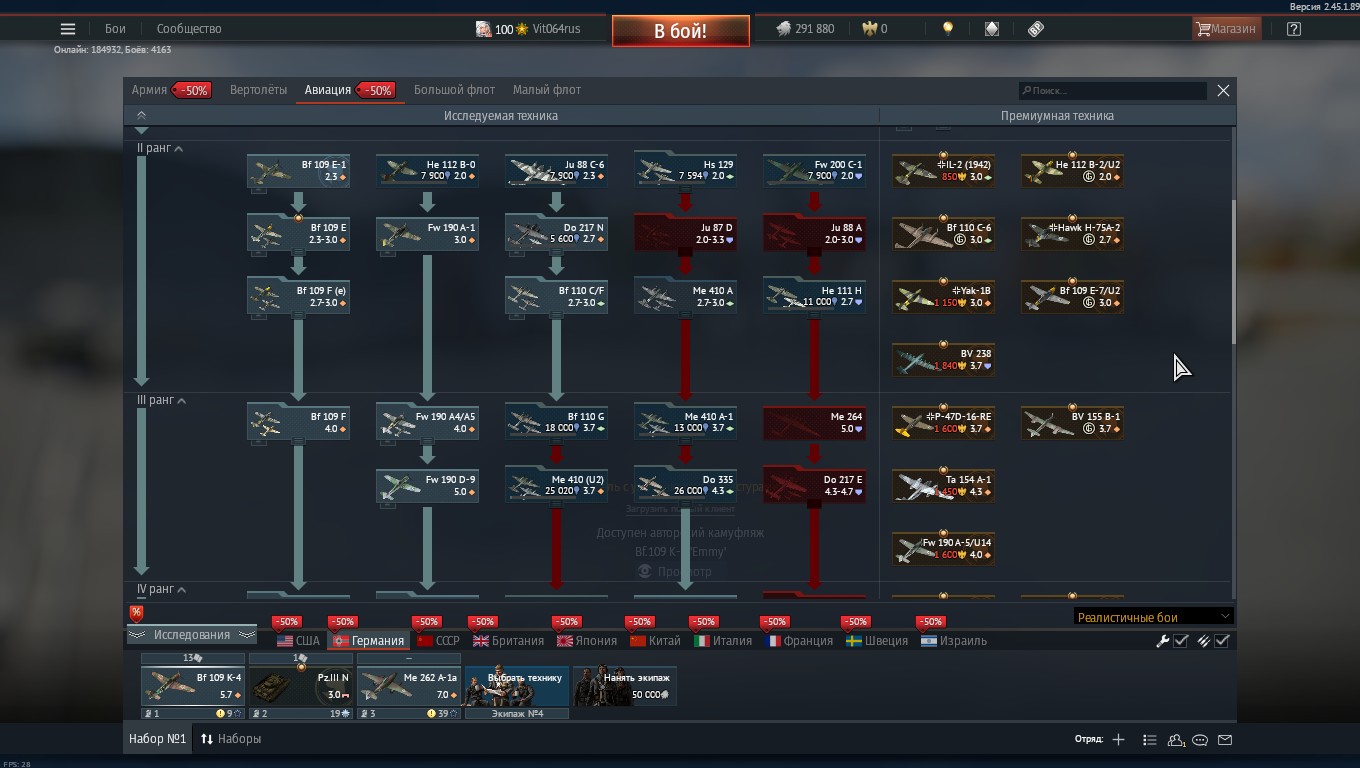This screenshot has height=768, width=1360.
Task: Open the Battle Pass BP icon
Action: pos(1036,29)
